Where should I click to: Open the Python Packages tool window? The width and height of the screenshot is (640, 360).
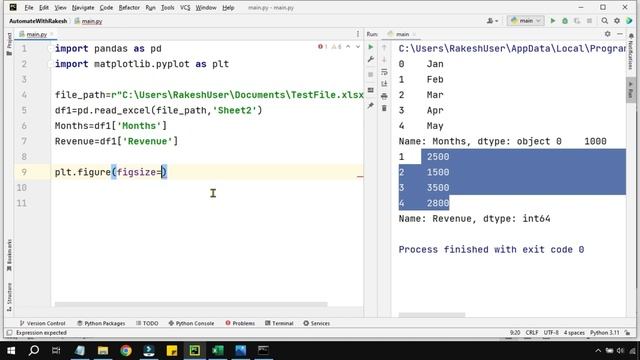[x=101, y=323]
